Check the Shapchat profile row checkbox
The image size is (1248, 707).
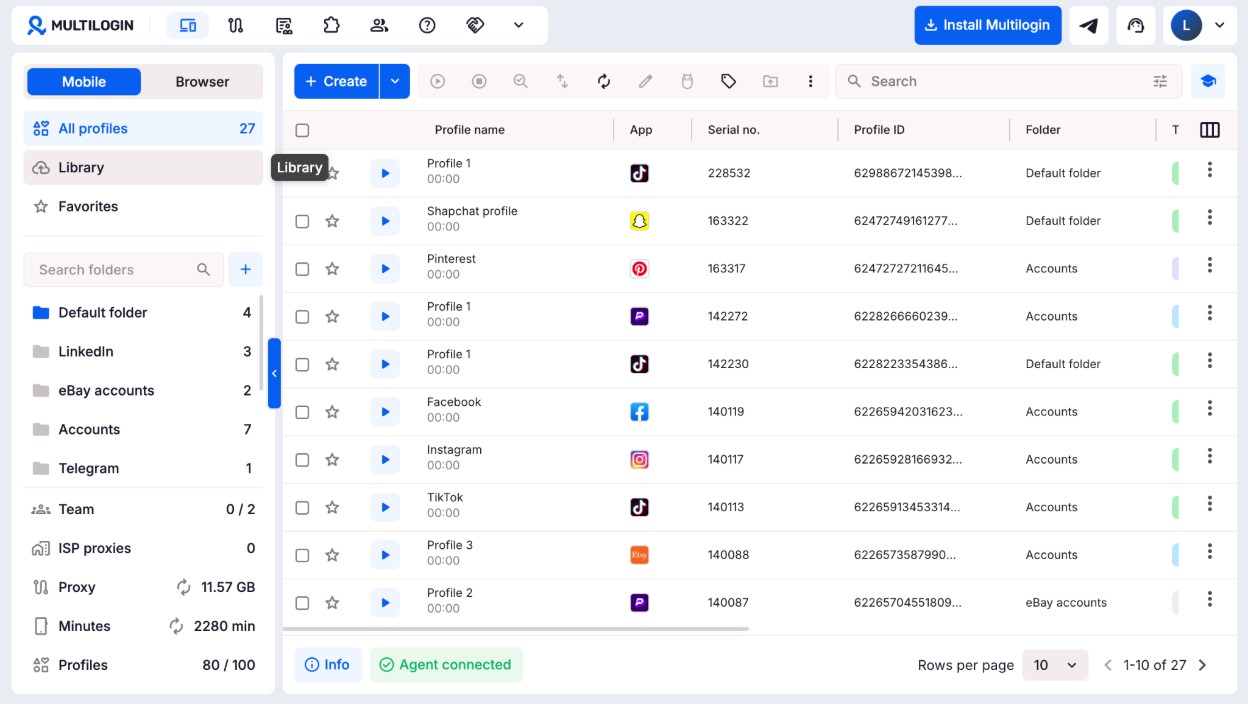tap(302, 221)
